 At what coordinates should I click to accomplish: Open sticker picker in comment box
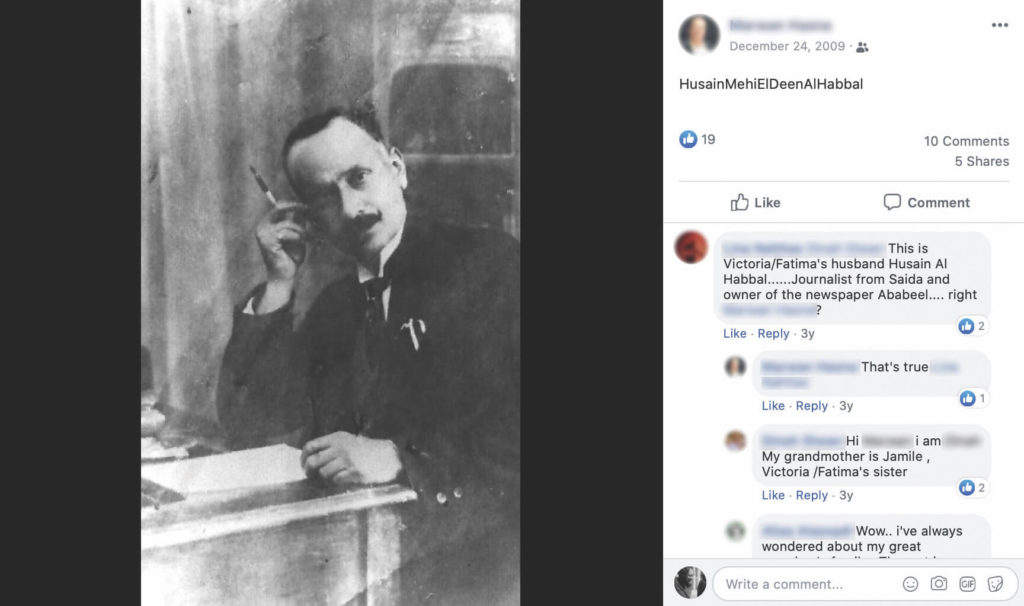pyautogui.click(x=995, y=584)
